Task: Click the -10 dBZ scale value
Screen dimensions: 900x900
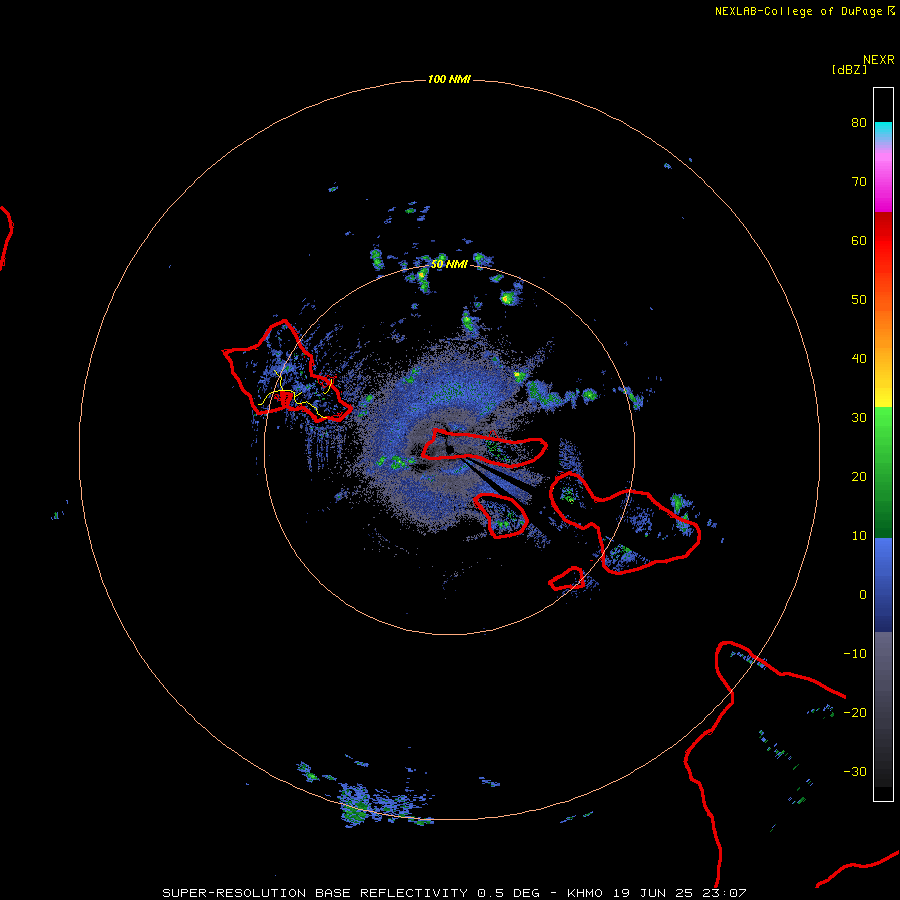Action: point(855,654)
